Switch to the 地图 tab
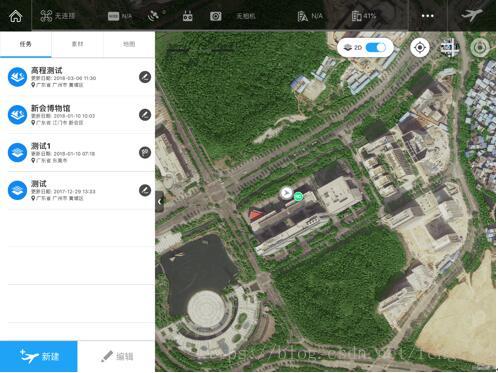The width and height of the screenshot is (498, 373). coord(129,44)
